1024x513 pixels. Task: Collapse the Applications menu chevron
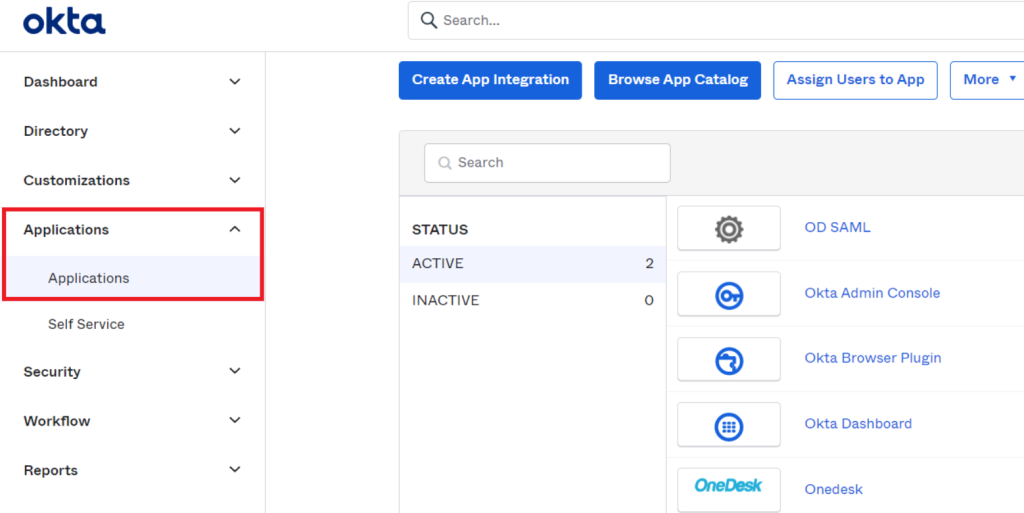pos(235,230)
